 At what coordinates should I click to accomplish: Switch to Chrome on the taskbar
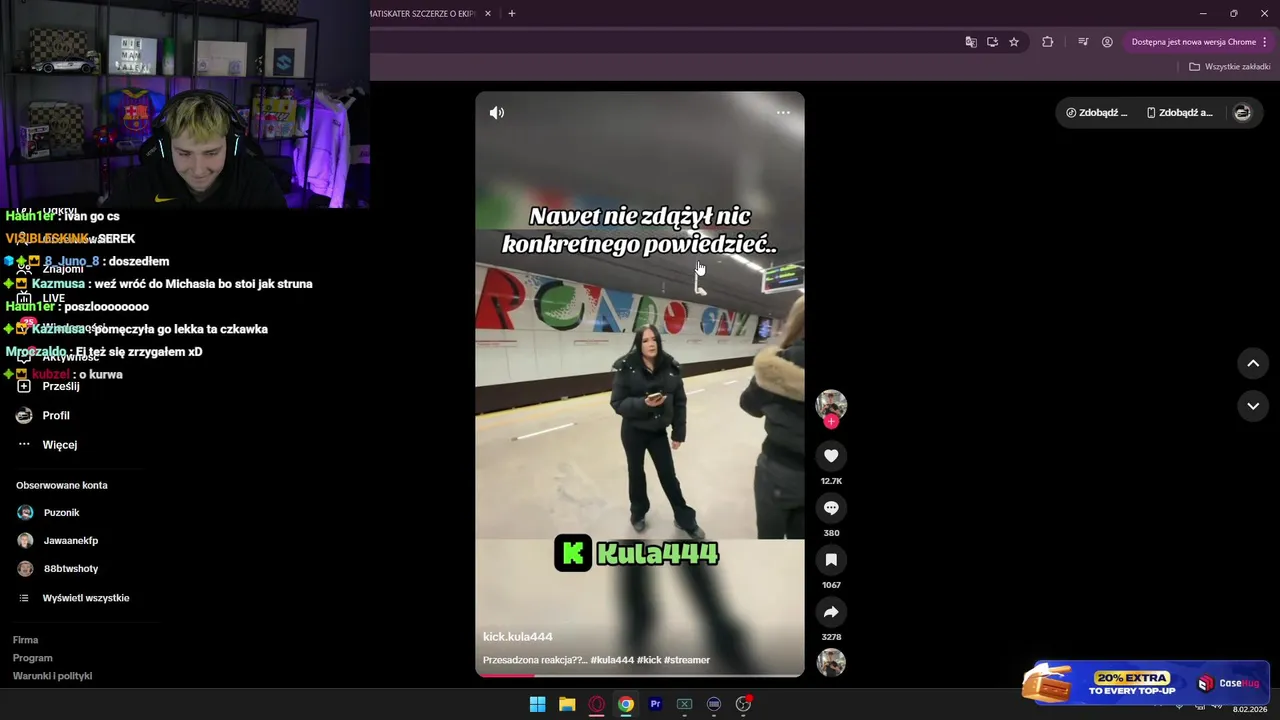(x=626, y=704)
